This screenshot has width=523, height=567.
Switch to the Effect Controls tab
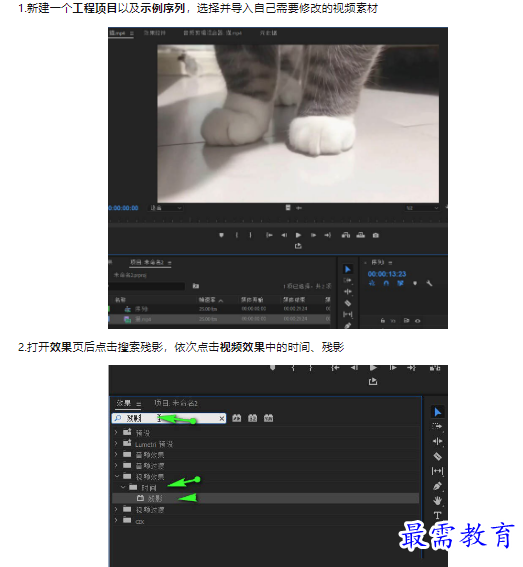click(154, 33)
